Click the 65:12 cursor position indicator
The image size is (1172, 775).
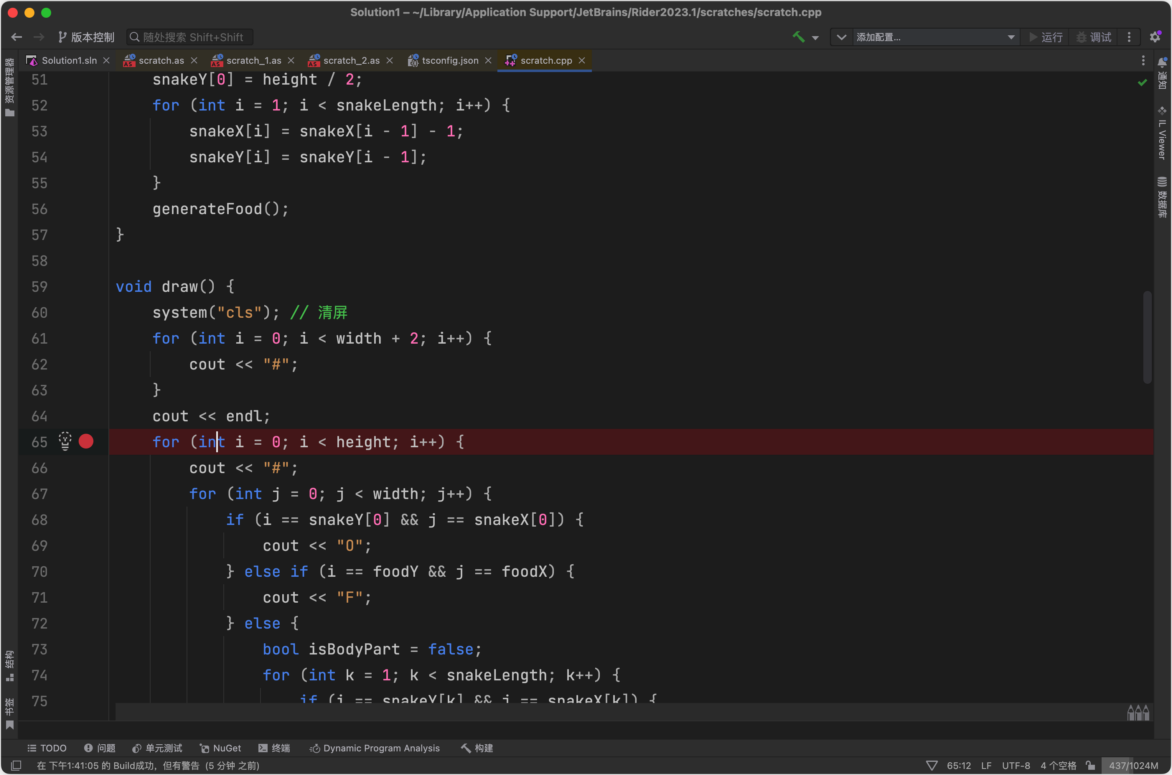pyautogui.click(x=959, y=765)
